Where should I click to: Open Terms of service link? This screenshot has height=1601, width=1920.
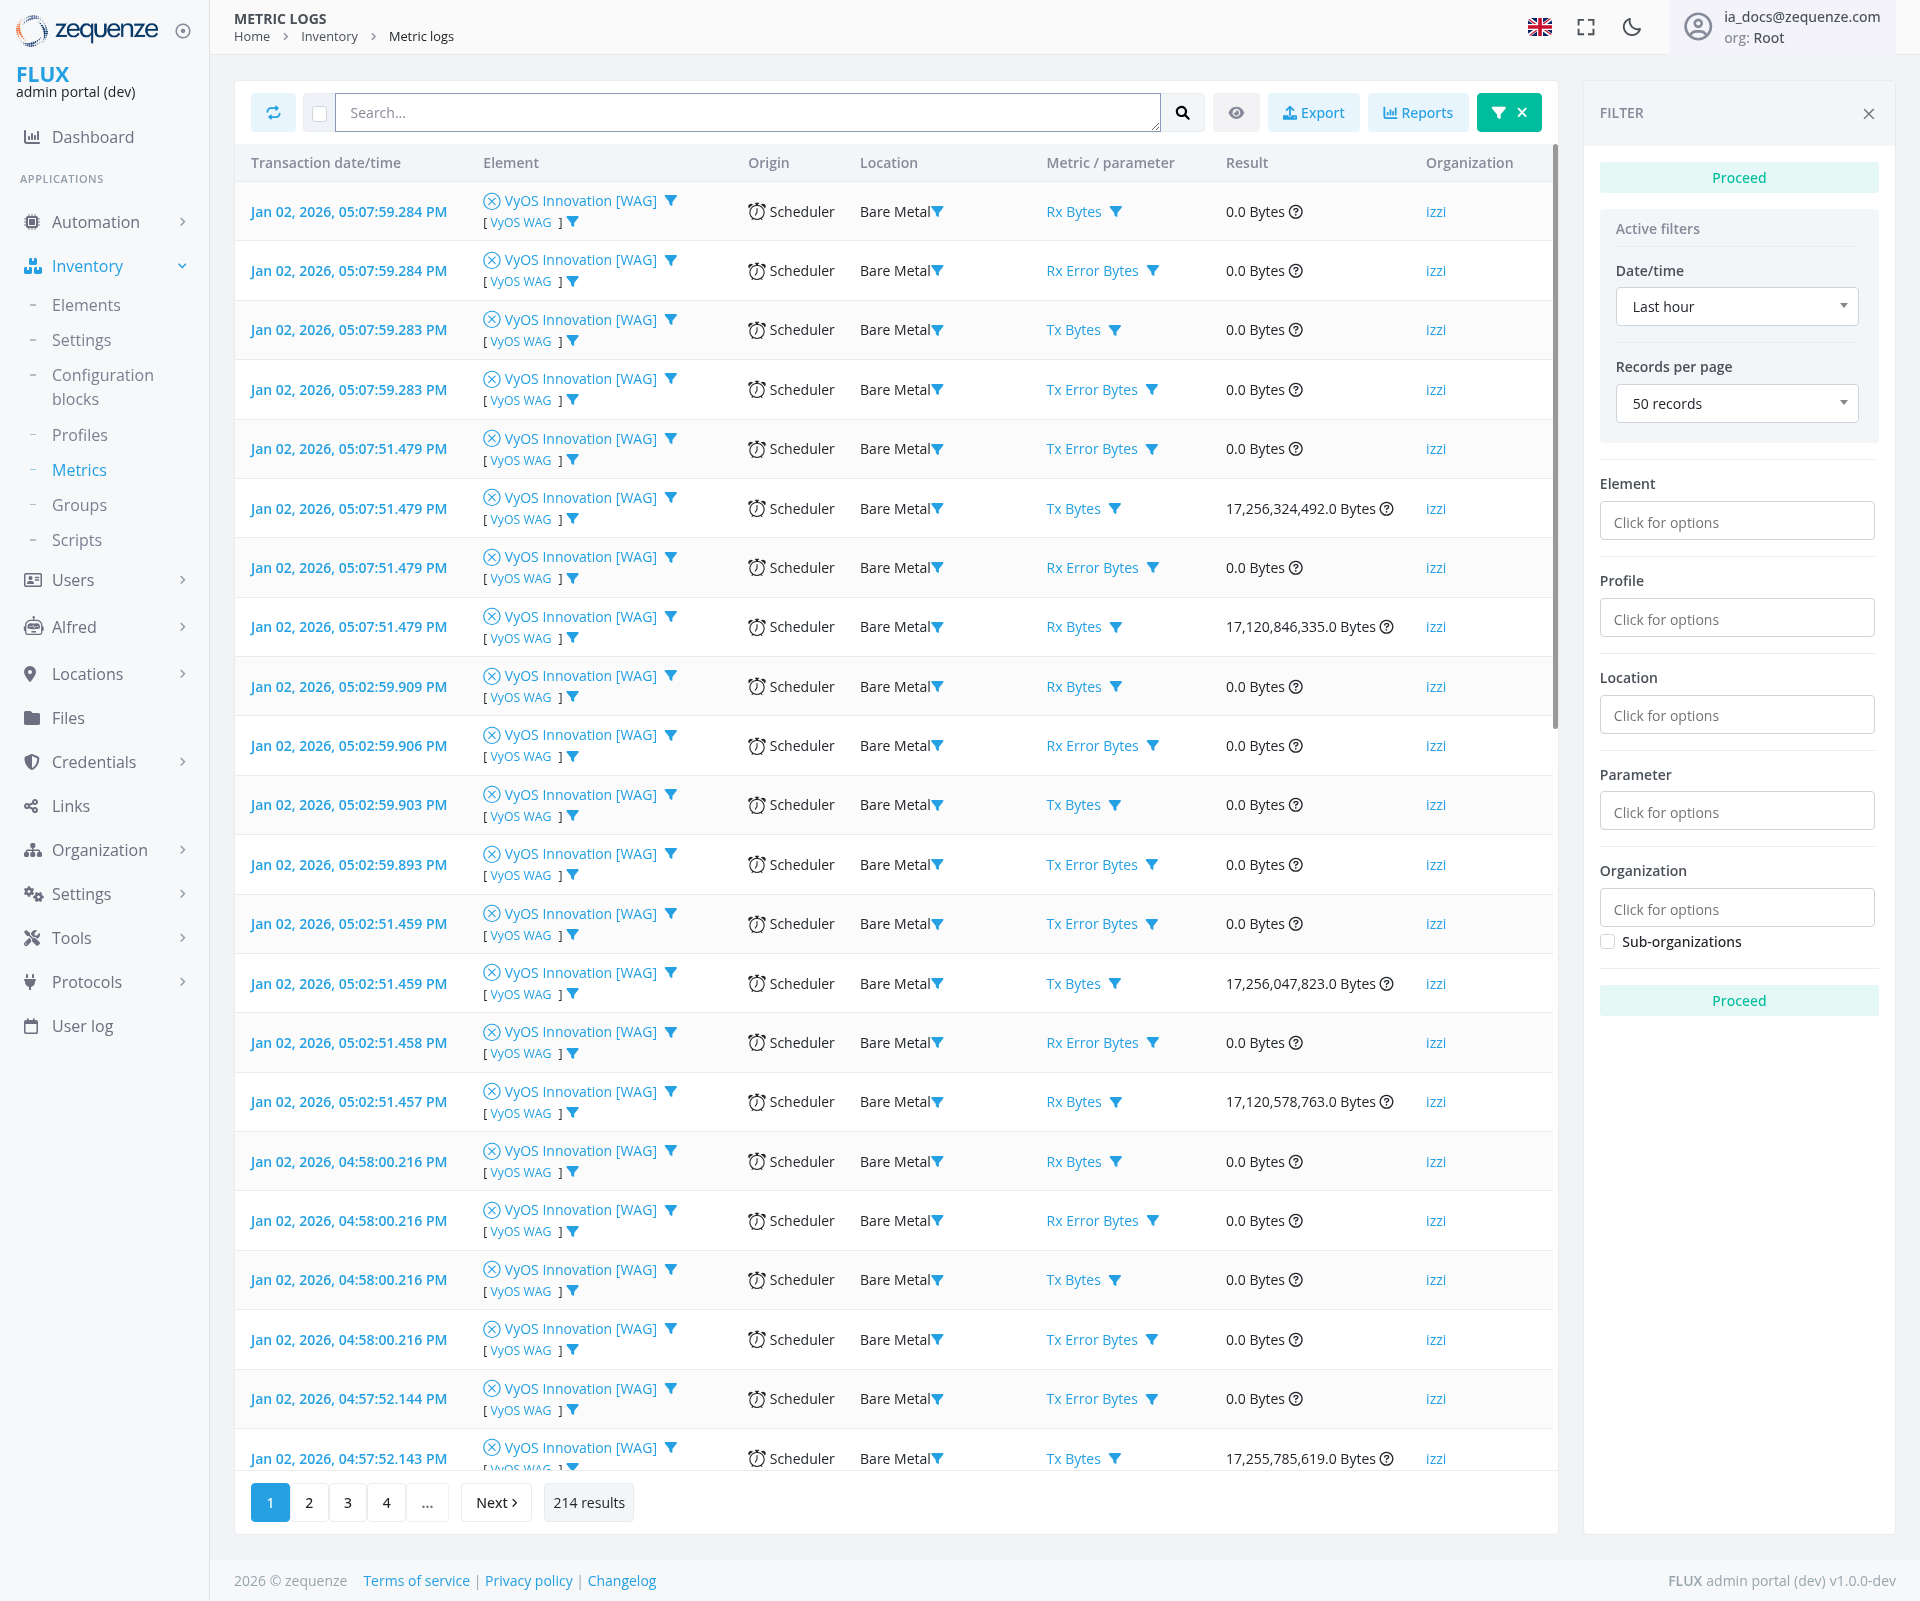pyautogui.click(x=416, y=1581)
